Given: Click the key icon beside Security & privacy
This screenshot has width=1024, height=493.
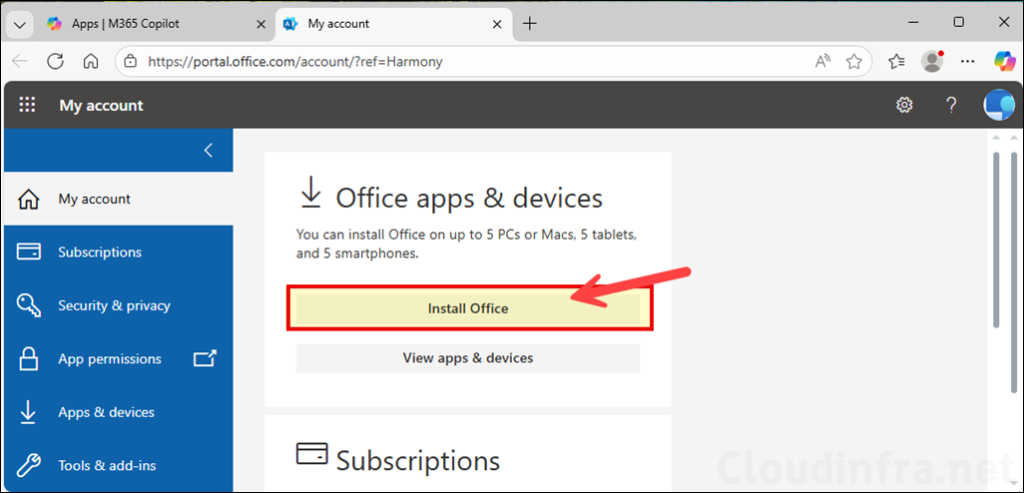Looking at the screenshot, I should pyautogui.click(x=29, y=306).
